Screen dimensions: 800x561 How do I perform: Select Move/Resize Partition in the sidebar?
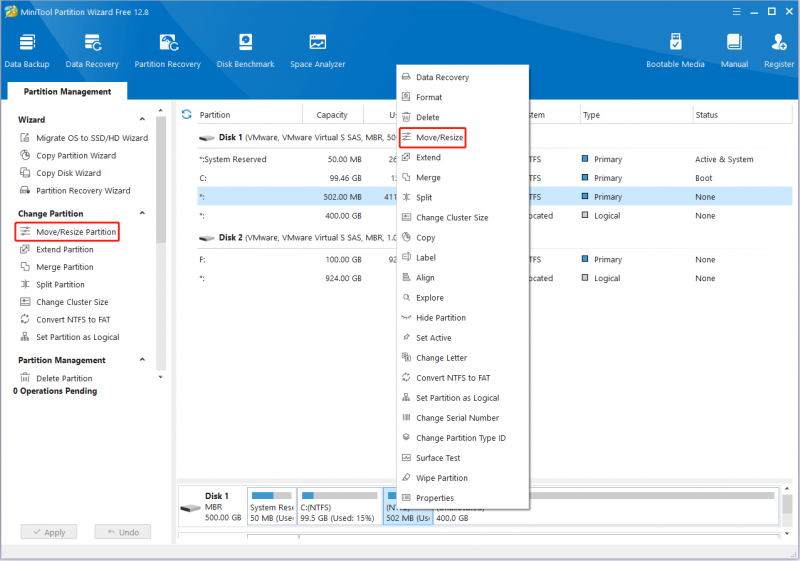click(x=67, y=232)
